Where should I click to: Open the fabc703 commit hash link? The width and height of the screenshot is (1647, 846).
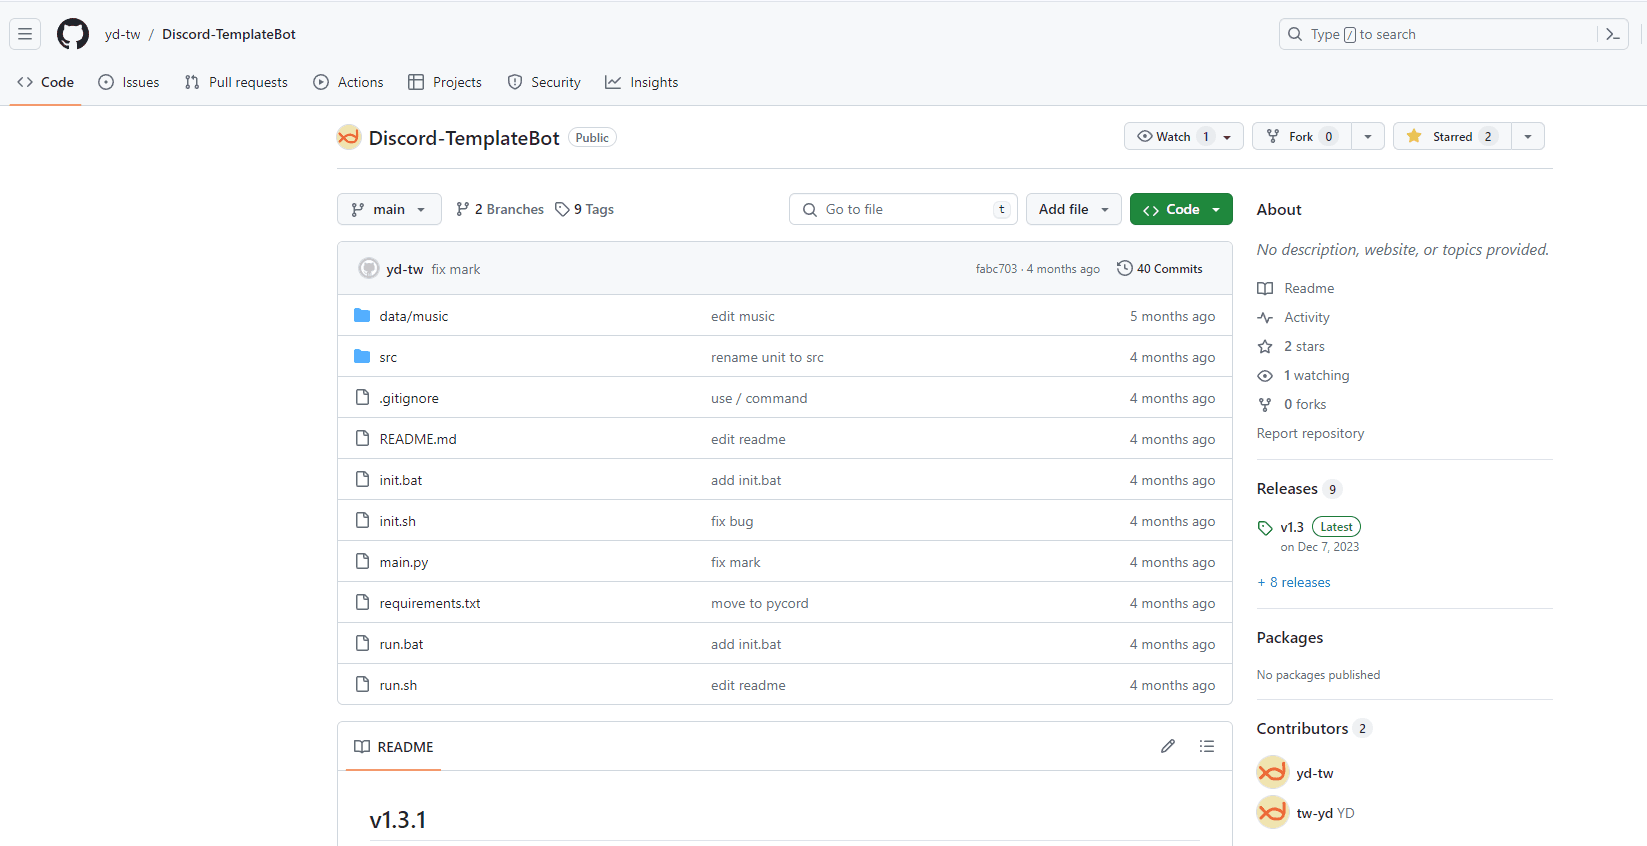coord(996,269)
